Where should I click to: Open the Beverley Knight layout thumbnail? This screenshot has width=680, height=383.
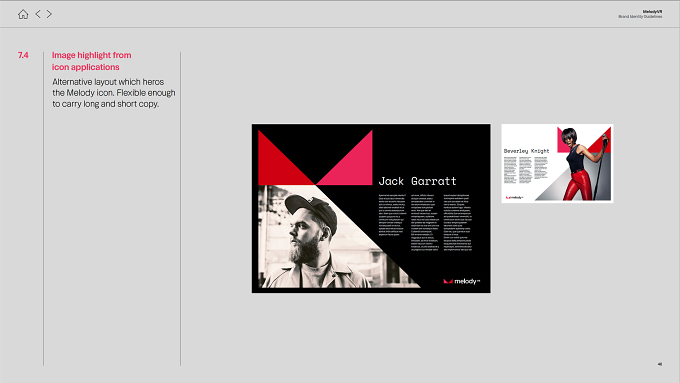(x=557, y=163)
